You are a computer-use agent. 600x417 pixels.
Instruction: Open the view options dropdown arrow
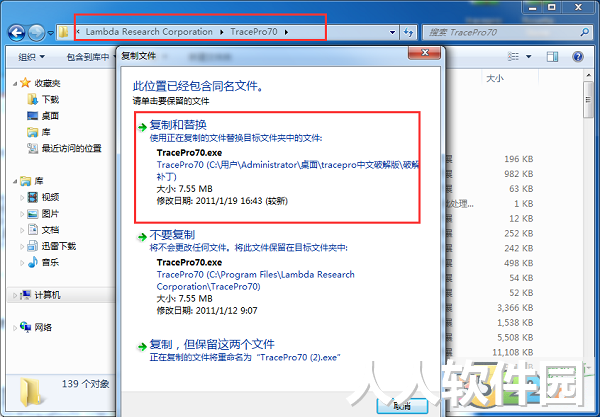[529, 57]
